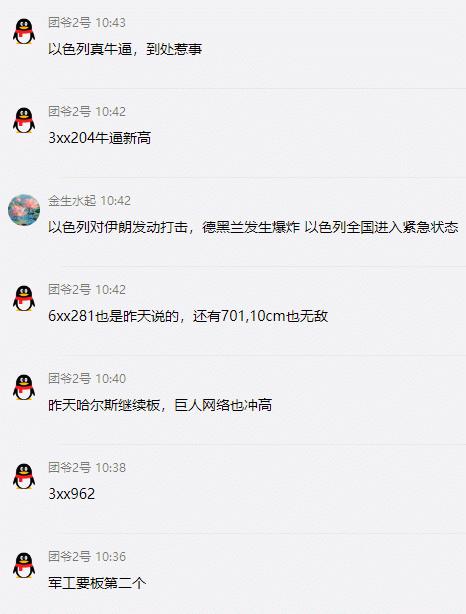
Task: Click 团爷2号 name at 10:40
Action: (x=69, y=378)
